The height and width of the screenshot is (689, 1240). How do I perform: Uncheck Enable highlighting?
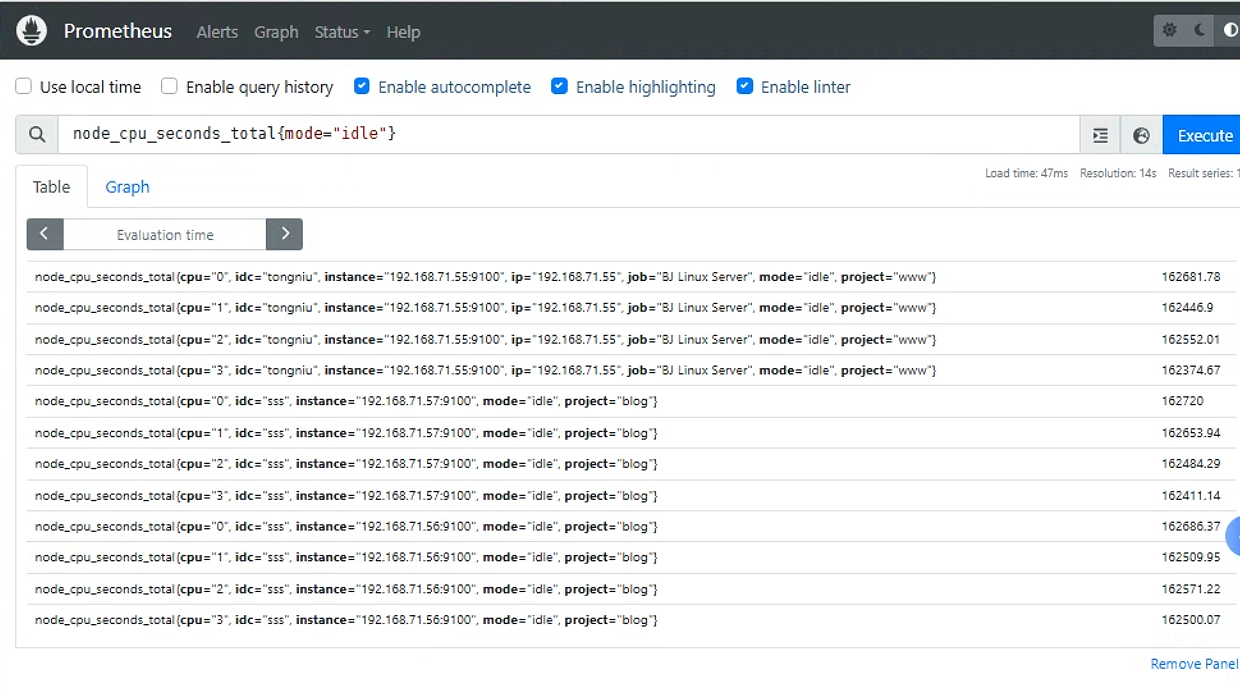click(x=560, y=87)
